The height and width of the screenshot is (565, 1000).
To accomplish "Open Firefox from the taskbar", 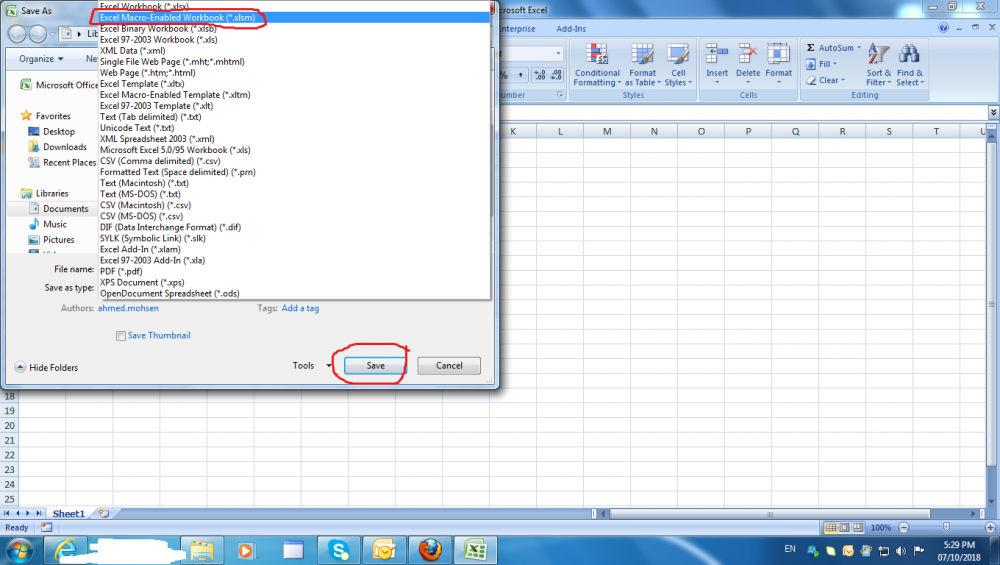I will (430, 550).
